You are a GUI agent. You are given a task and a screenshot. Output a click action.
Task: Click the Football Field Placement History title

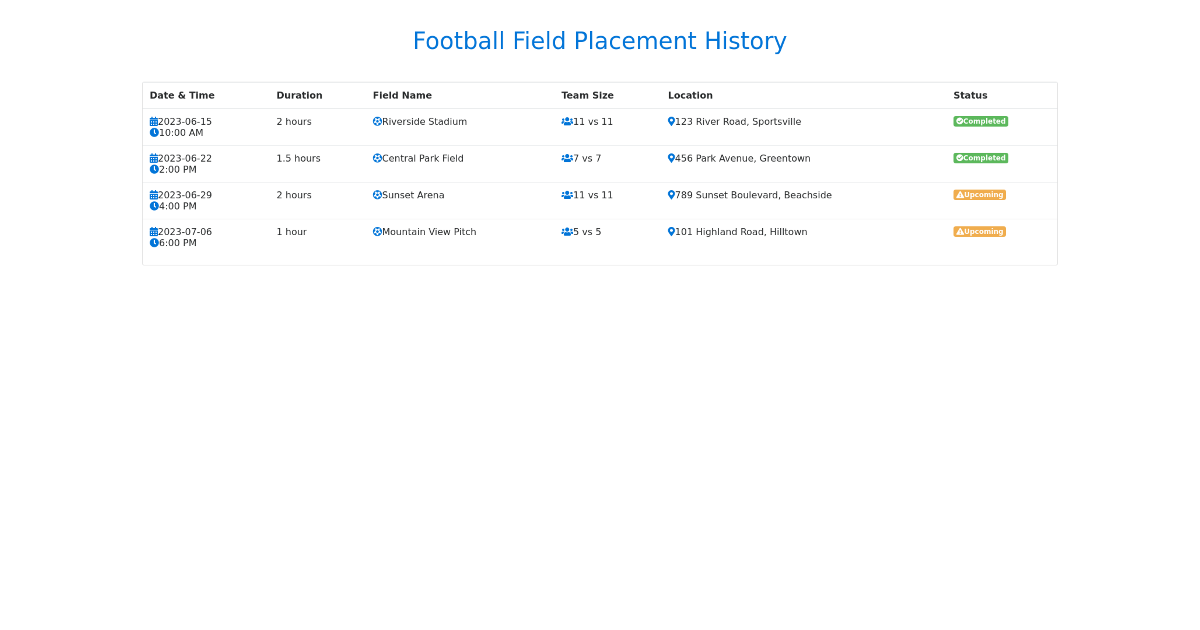[600, 41]
